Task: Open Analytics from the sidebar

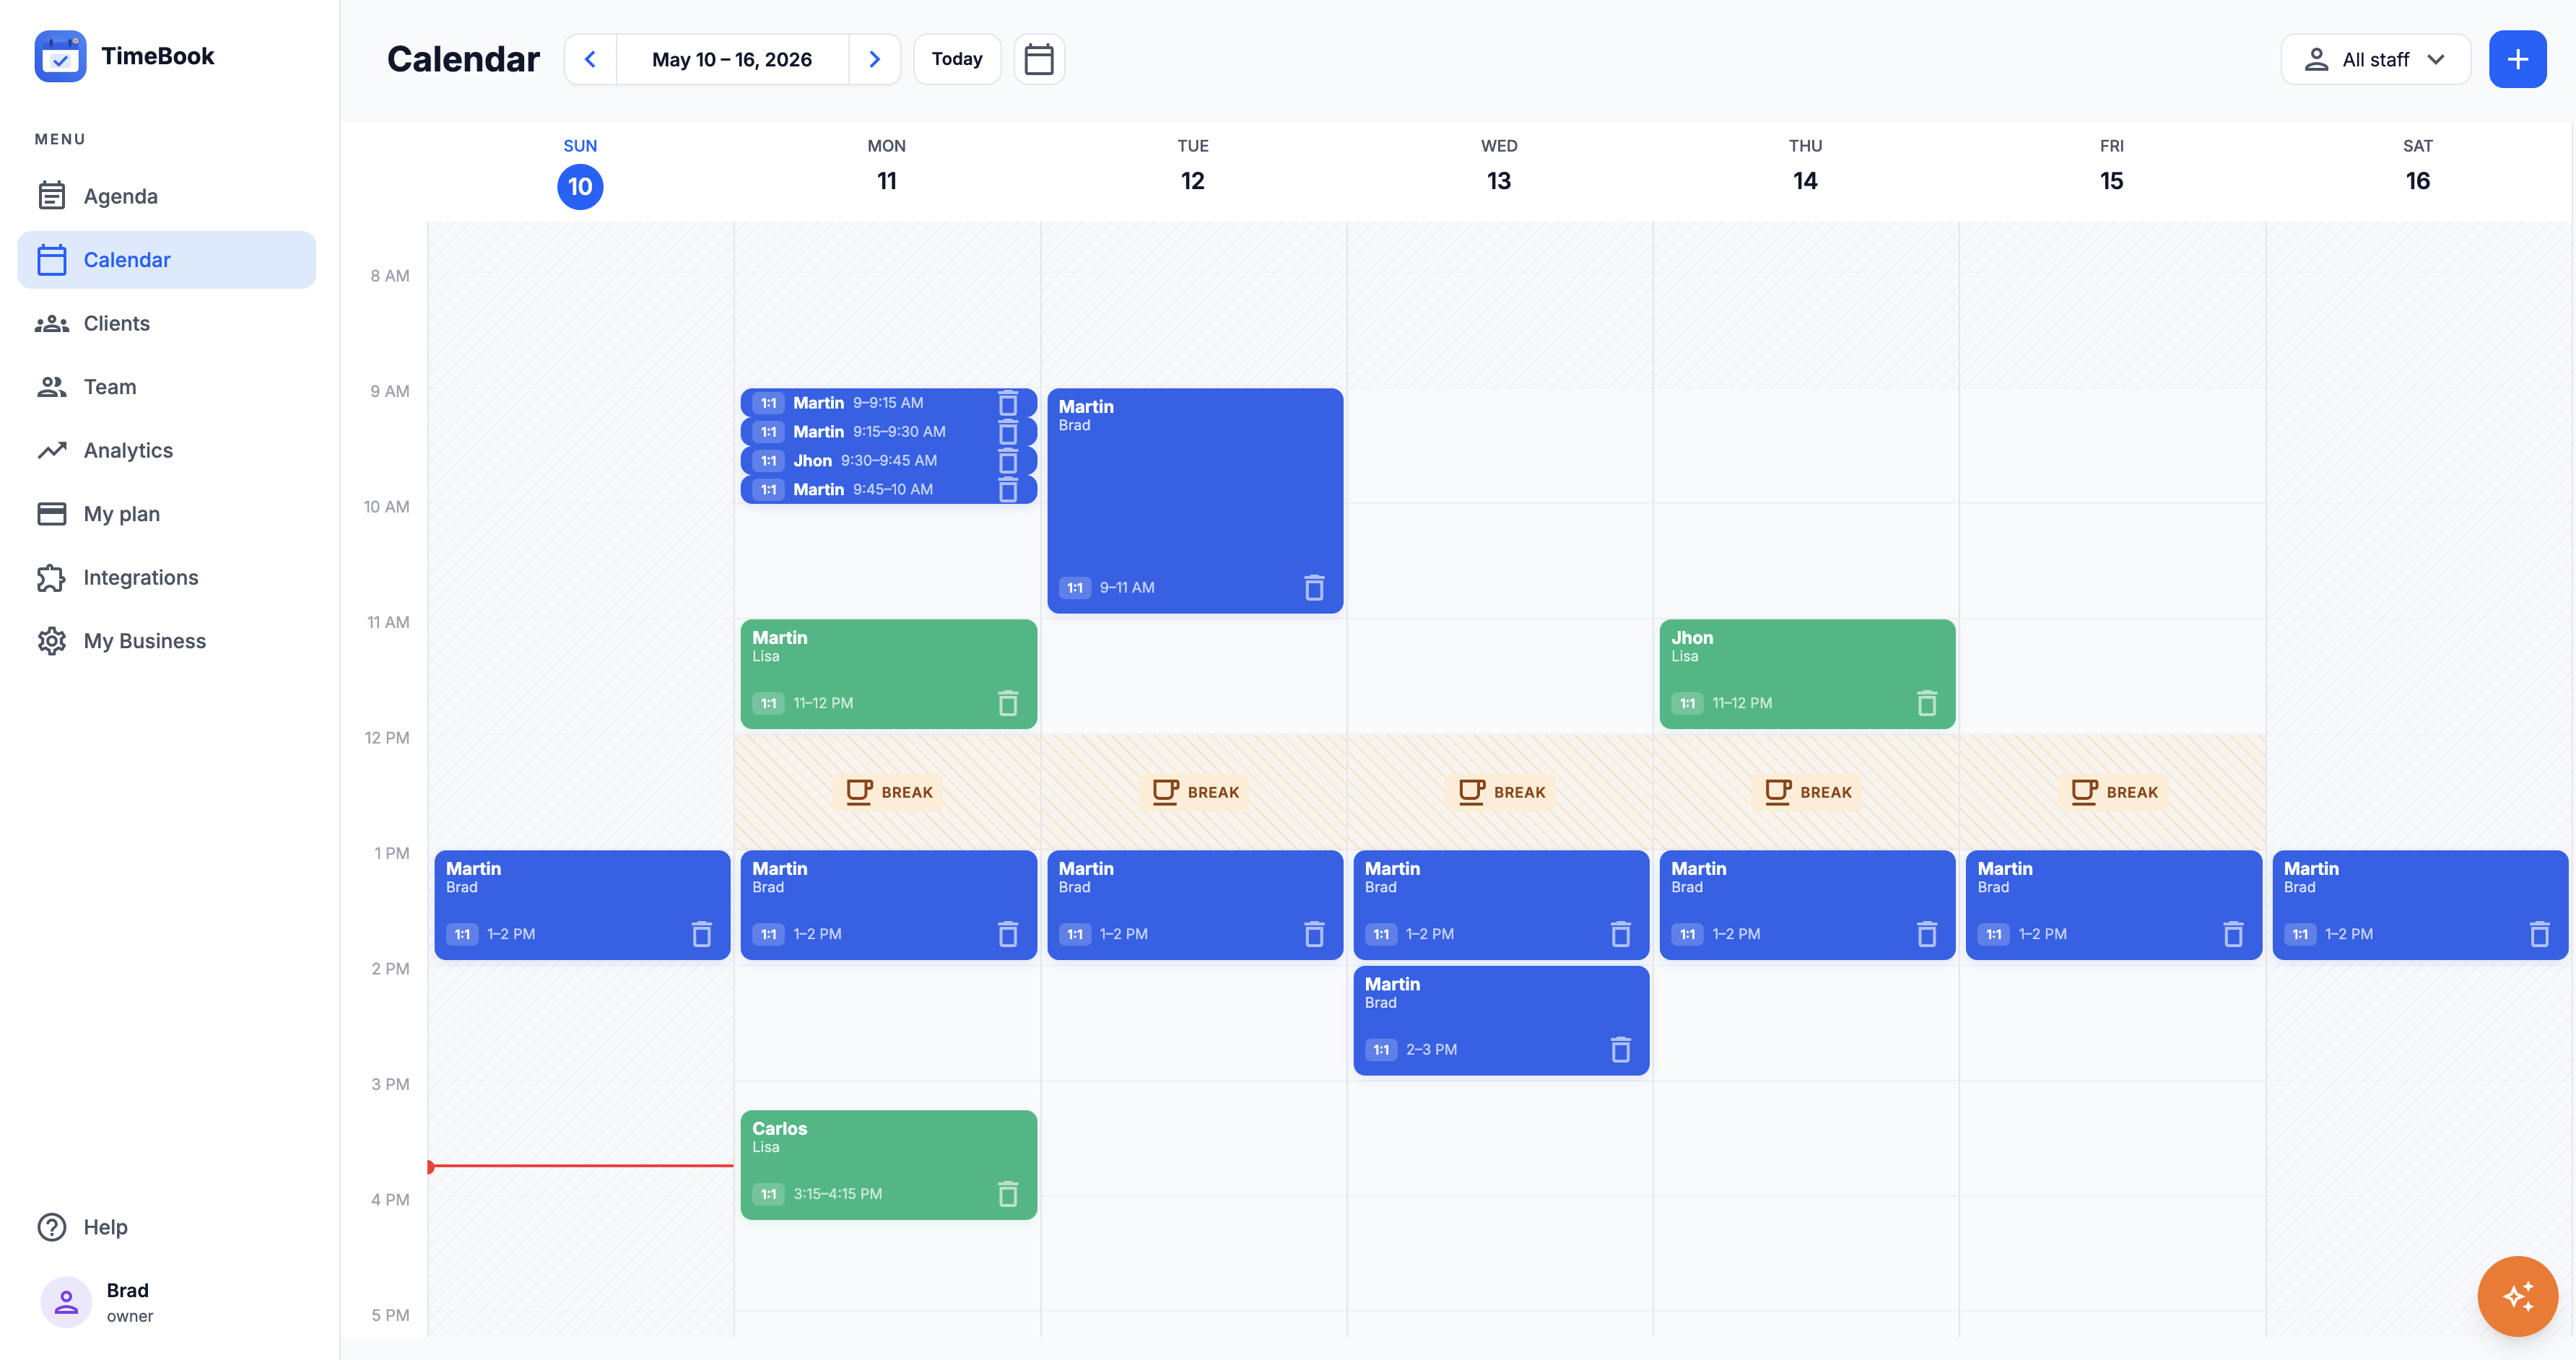Action: pos(166,450)
